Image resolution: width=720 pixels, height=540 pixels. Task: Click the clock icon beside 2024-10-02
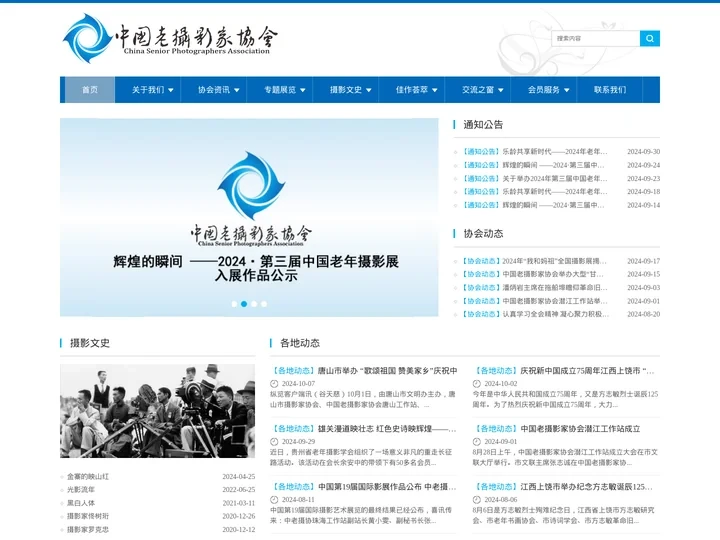(x=477, y=384)
